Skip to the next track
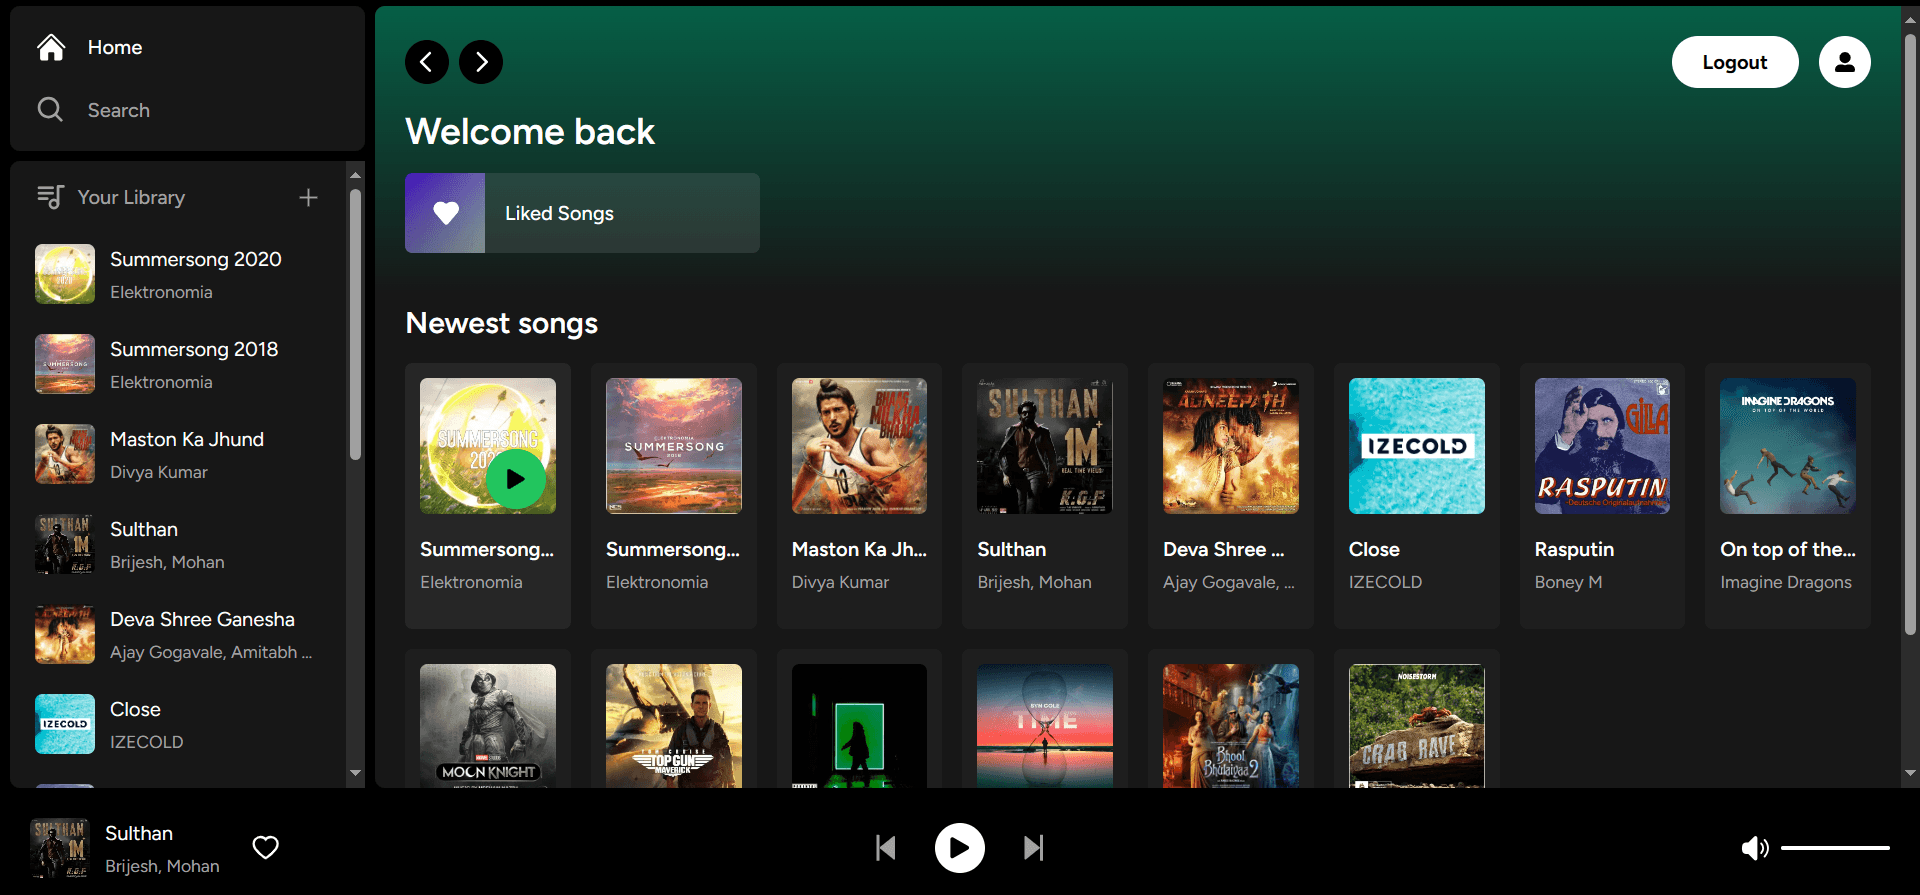 [x=1034, y=848]
